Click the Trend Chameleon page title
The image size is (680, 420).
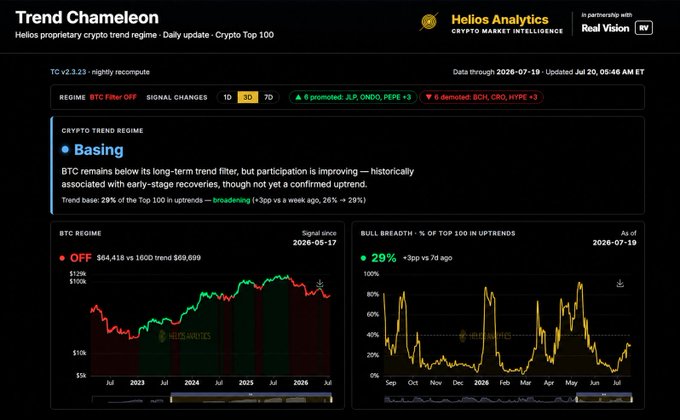[87, 18]
